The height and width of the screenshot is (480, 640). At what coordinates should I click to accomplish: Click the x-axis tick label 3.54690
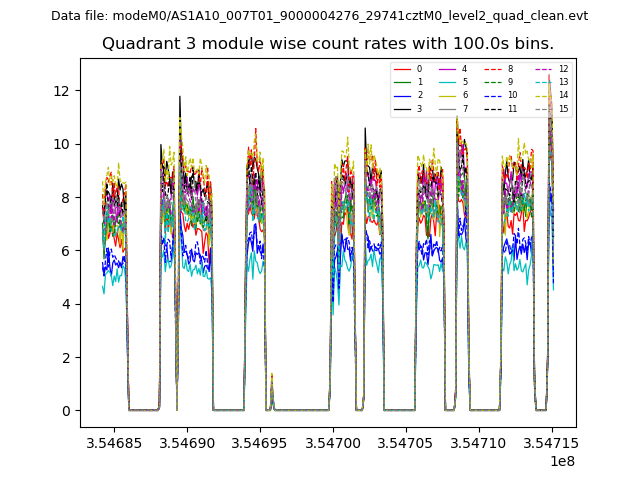pos(187,442)
